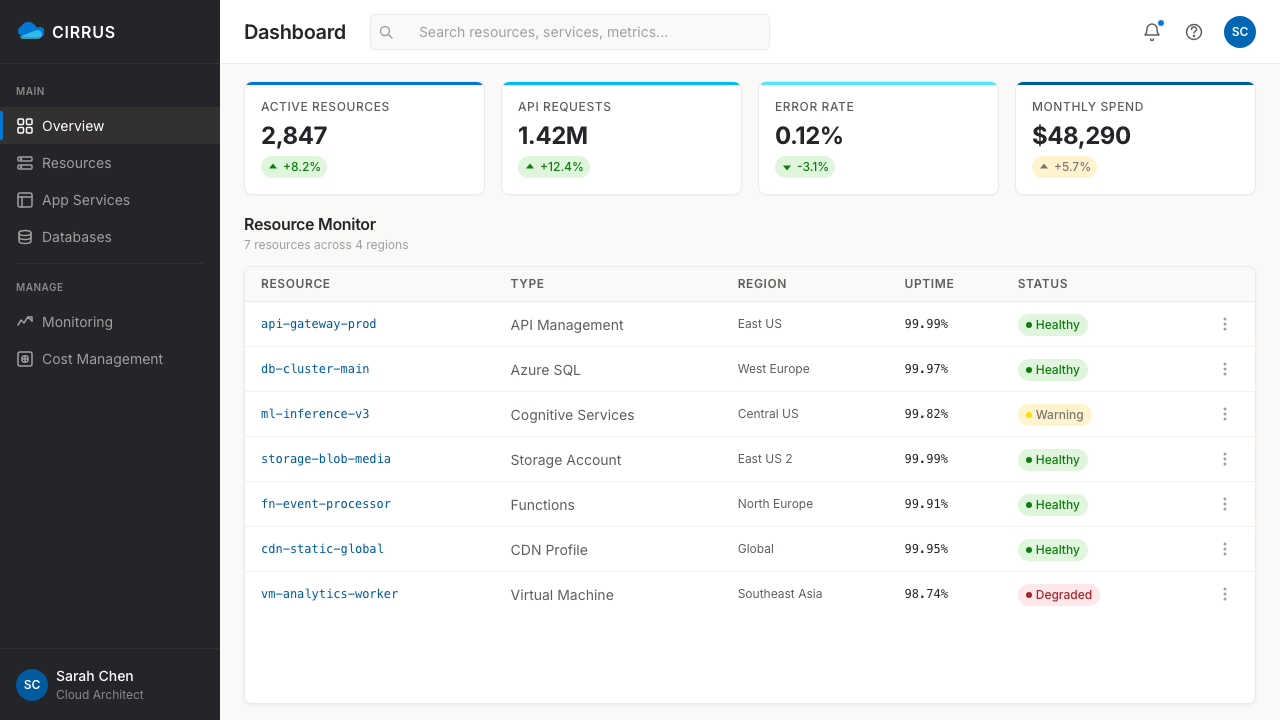This screenshot has width=1280, height=720.
Task: Open actions menu for ml-inference-v3
Action: [x=1225, y=414]
